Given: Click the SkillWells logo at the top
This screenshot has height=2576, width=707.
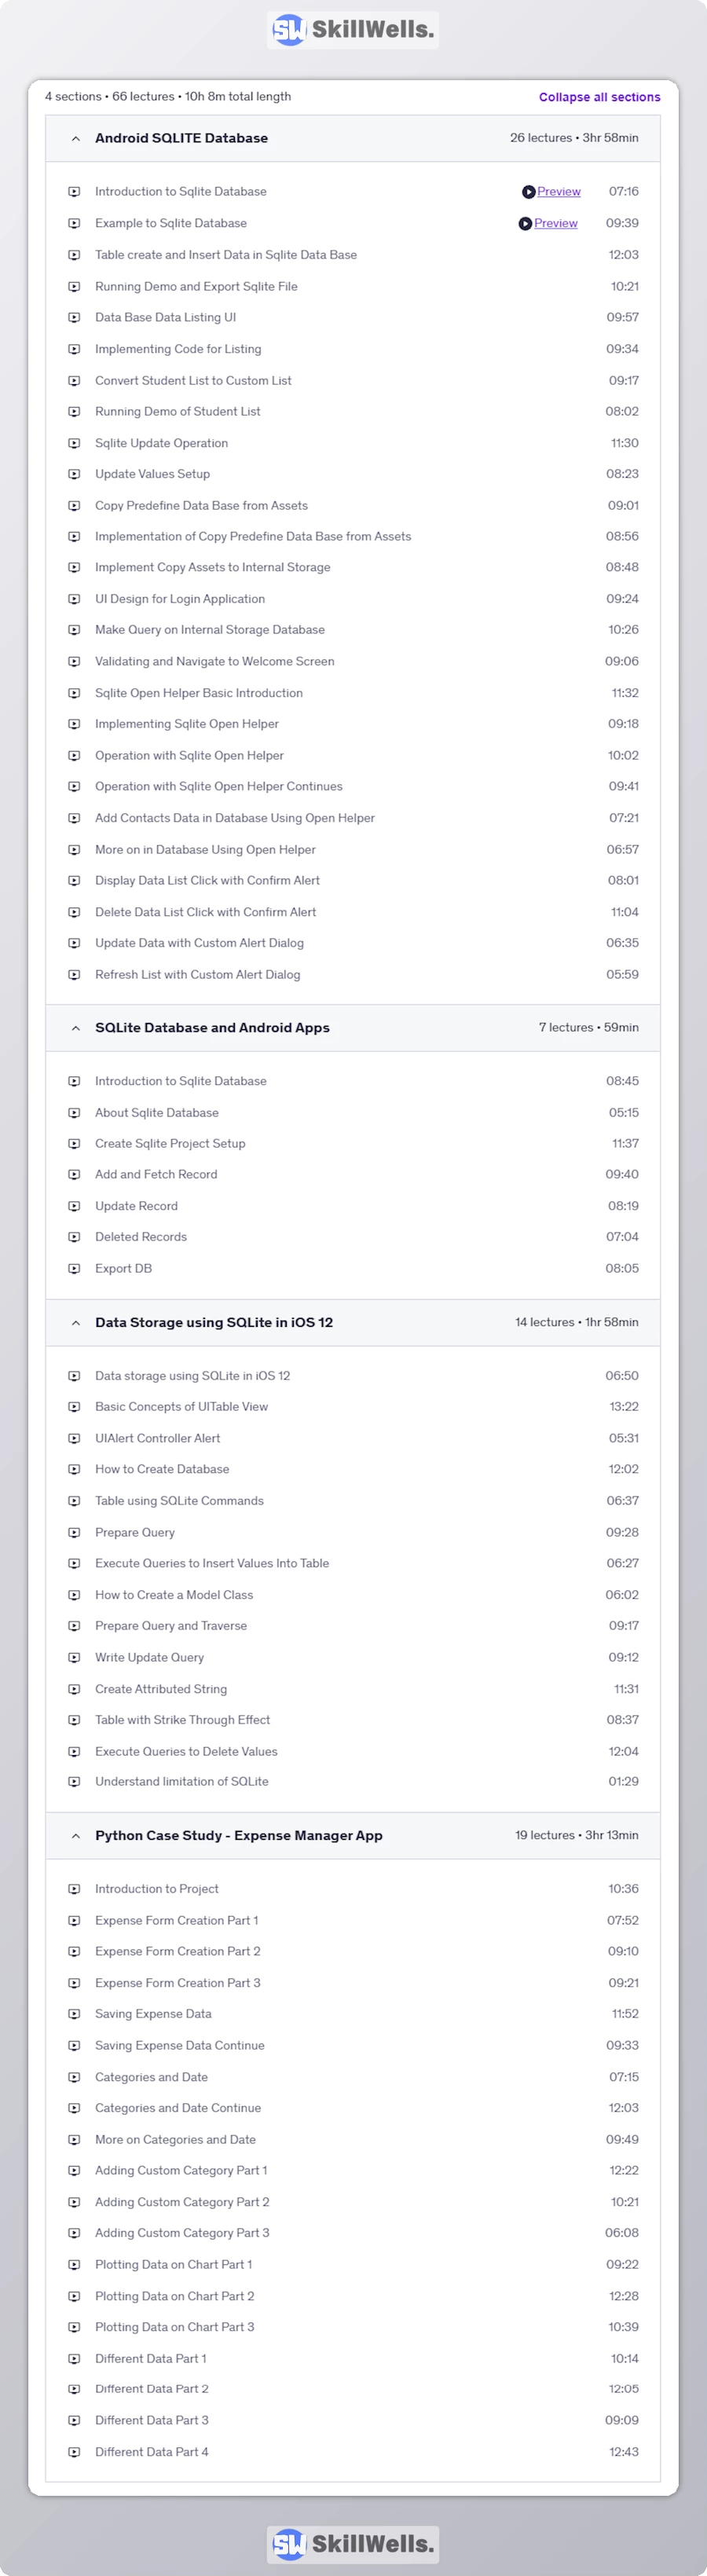Looking at the screenshot, I should (352, 29).
